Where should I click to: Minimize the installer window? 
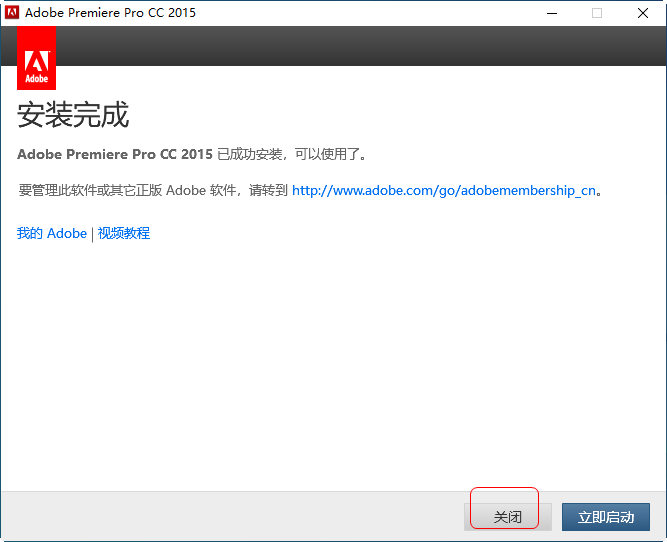point(551,13)
